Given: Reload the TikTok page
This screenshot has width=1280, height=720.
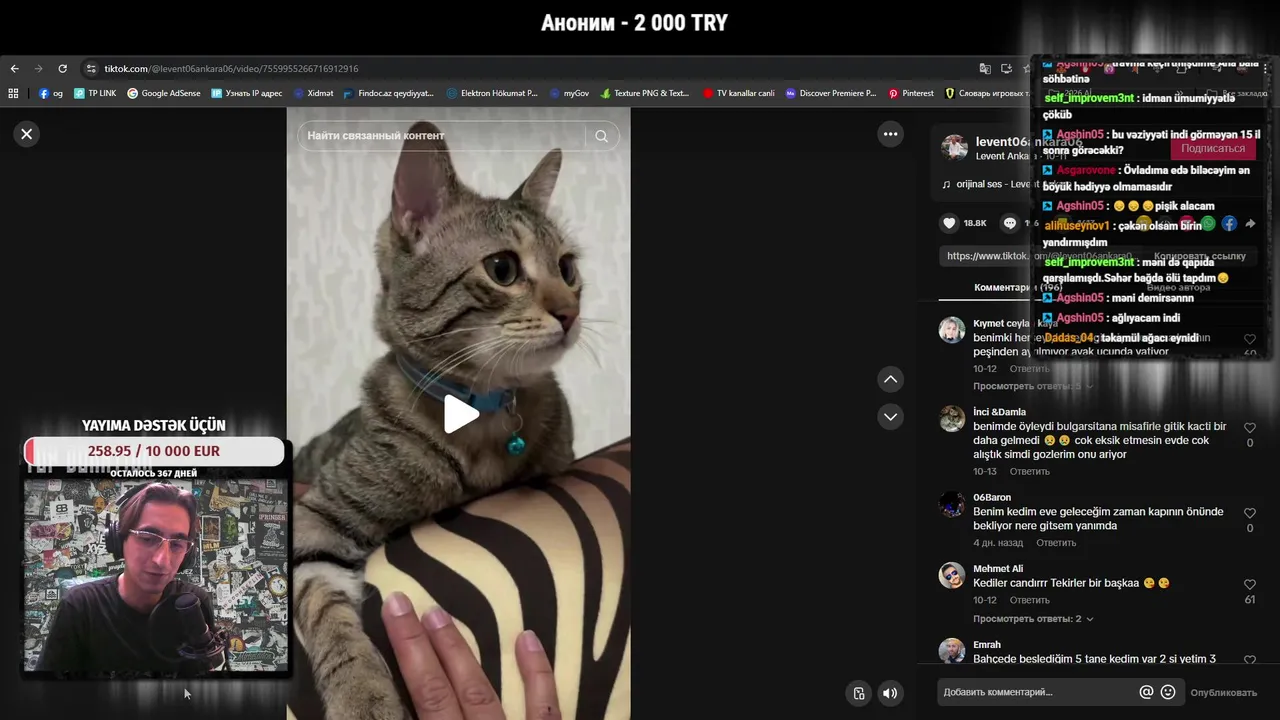Looking at the screenshot, I should (x=62, y=69).
